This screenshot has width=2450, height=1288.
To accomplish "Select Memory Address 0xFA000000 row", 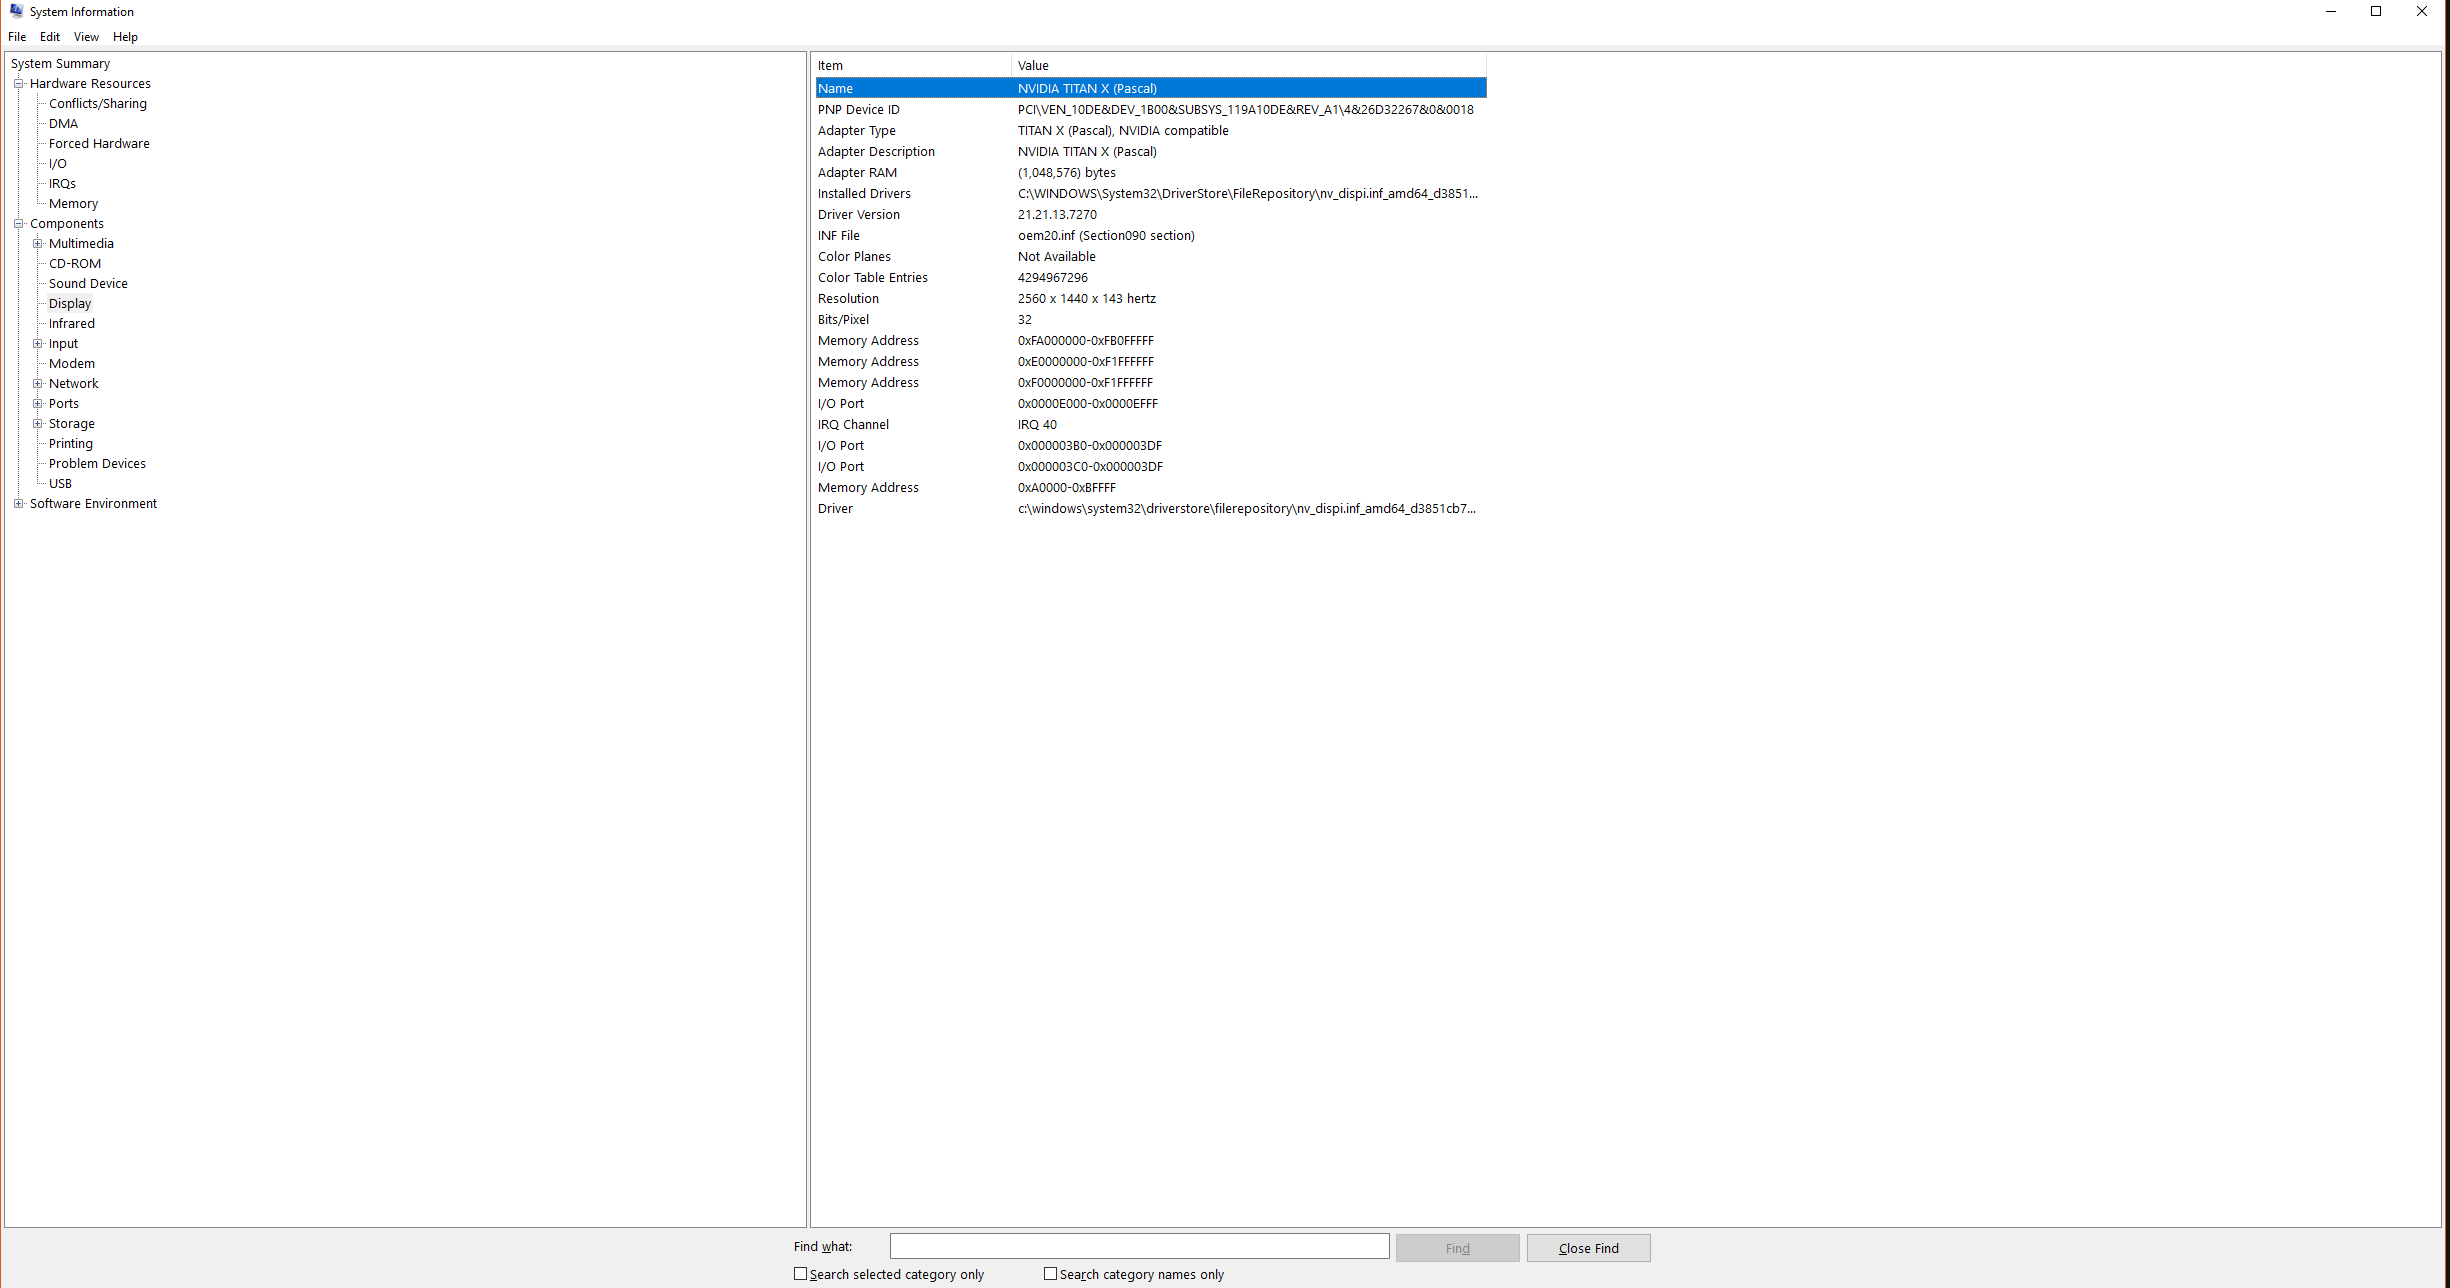I will coord(1151,341).
